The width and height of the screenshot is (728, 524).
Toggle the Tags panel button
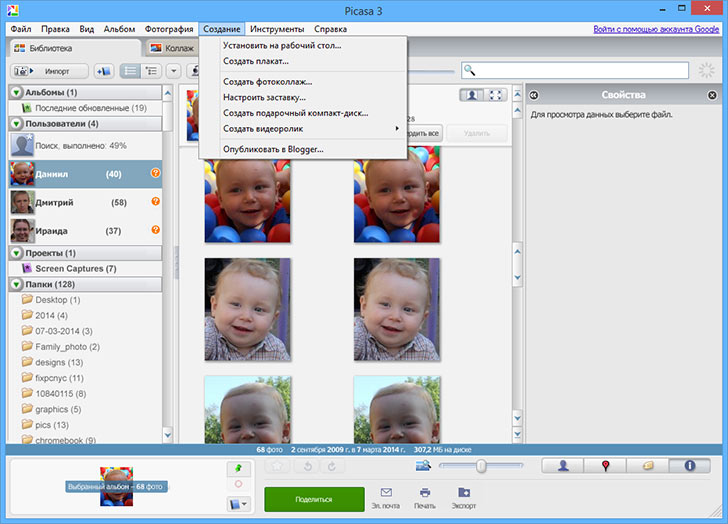[647, 466]
